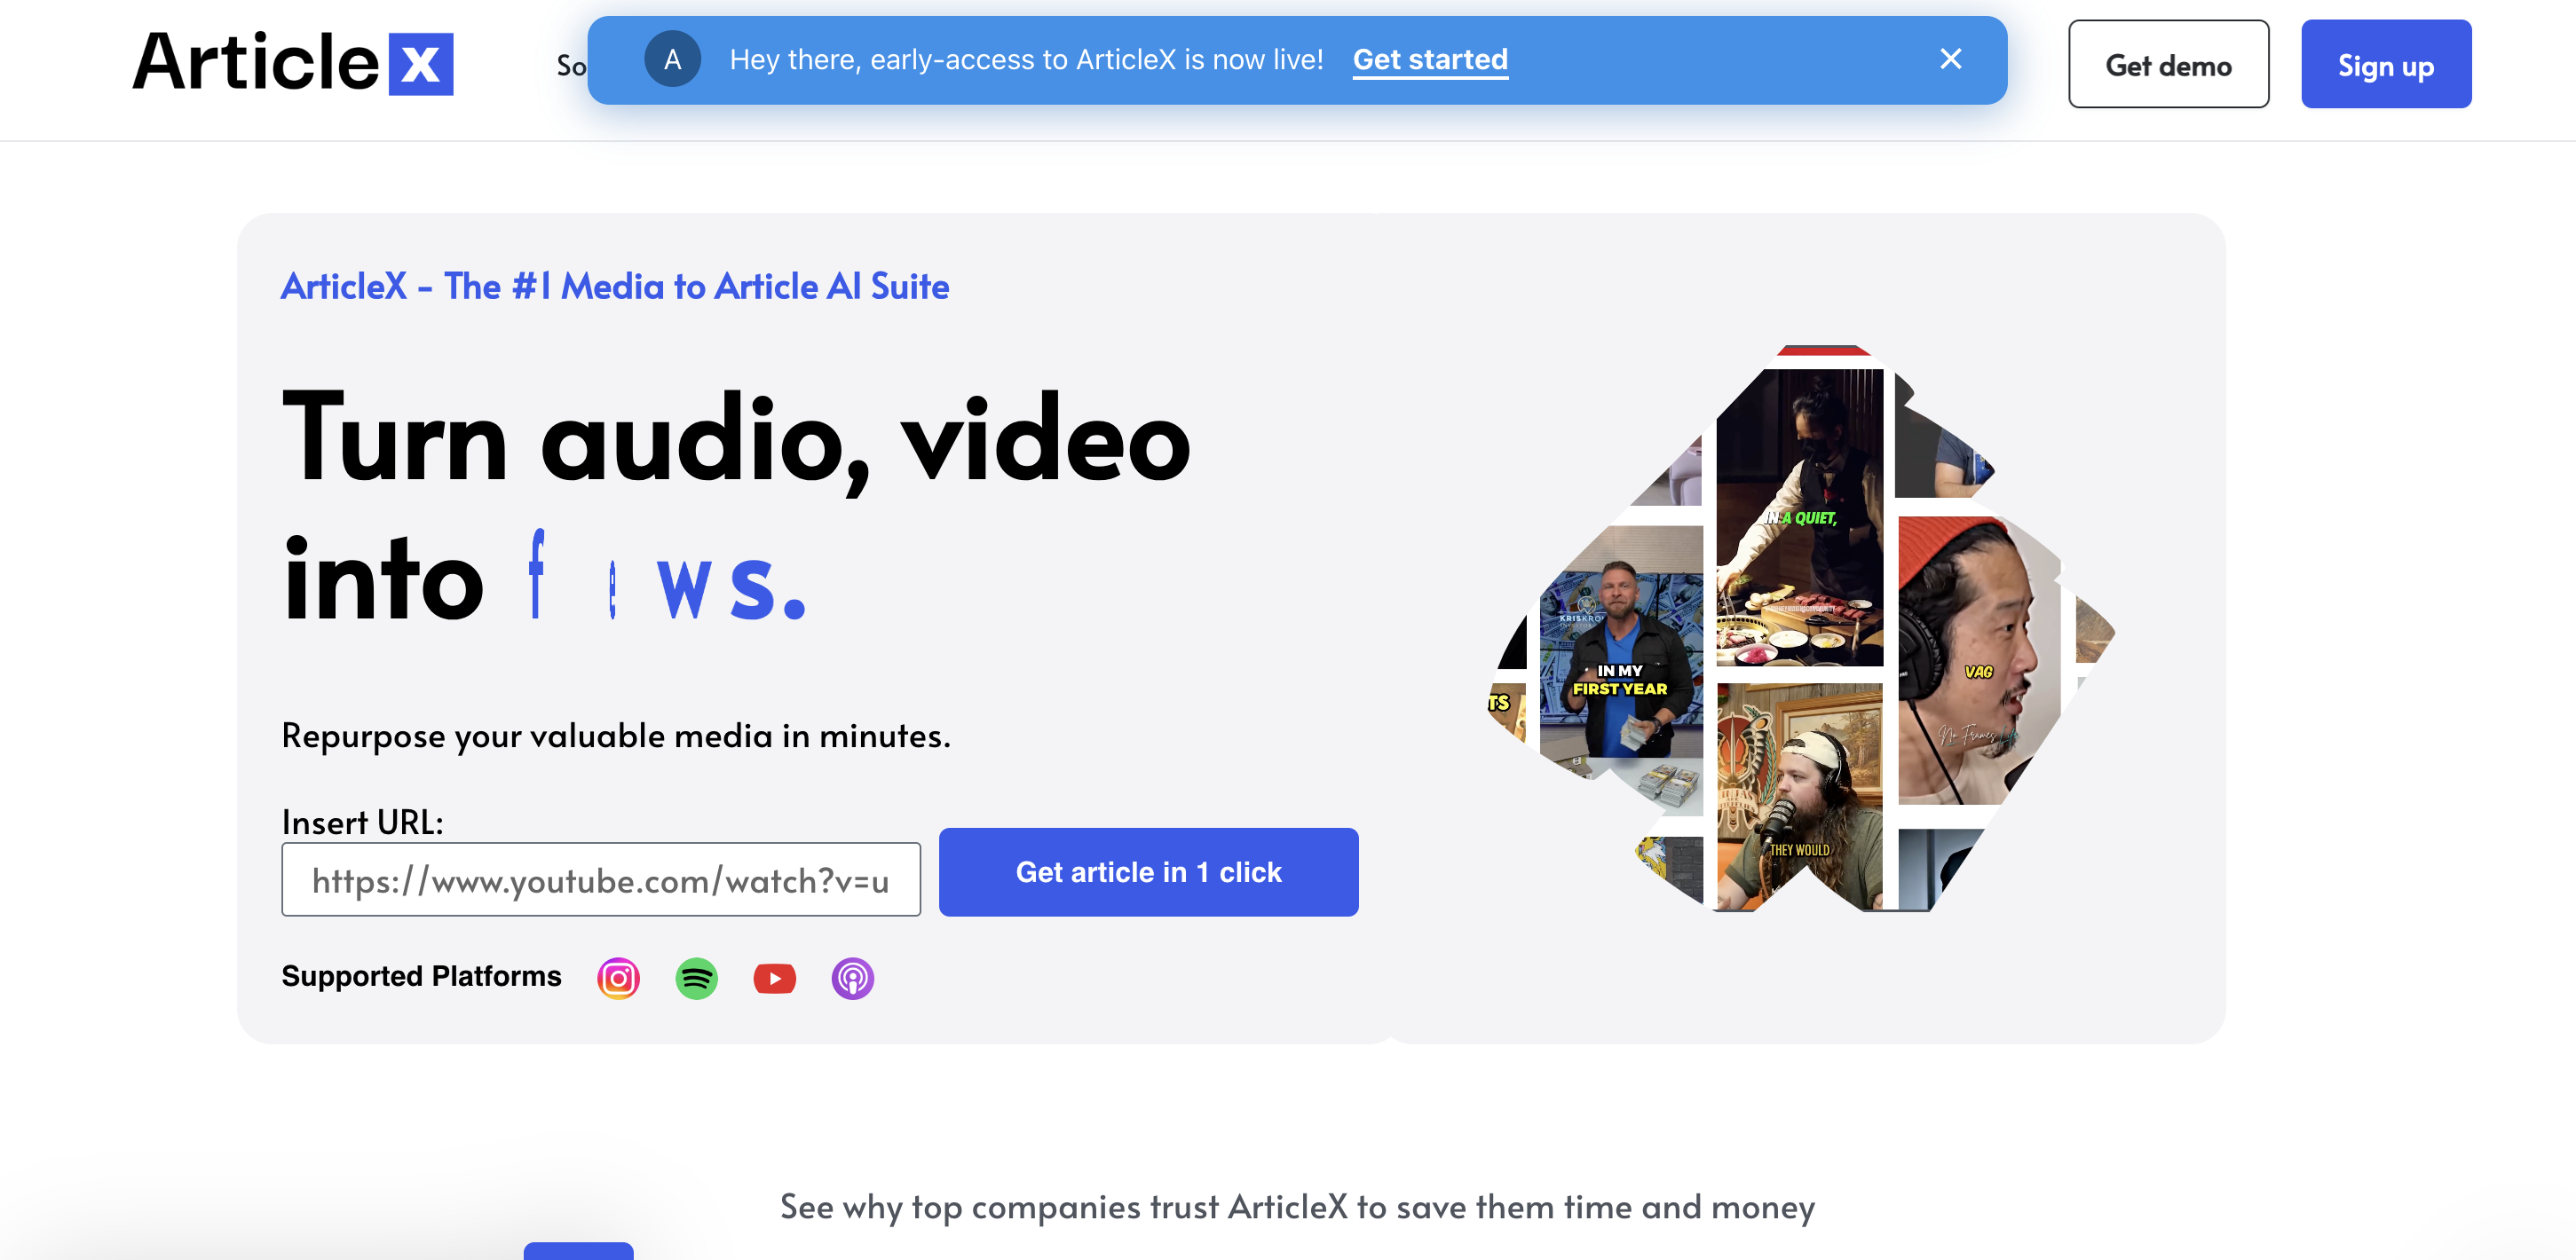This screenshot has height=1260, width=2576.
Task: Click the 'ArticleX - The #1 Media' tagline
Action: pyautogui.click(x=614, y=286)
